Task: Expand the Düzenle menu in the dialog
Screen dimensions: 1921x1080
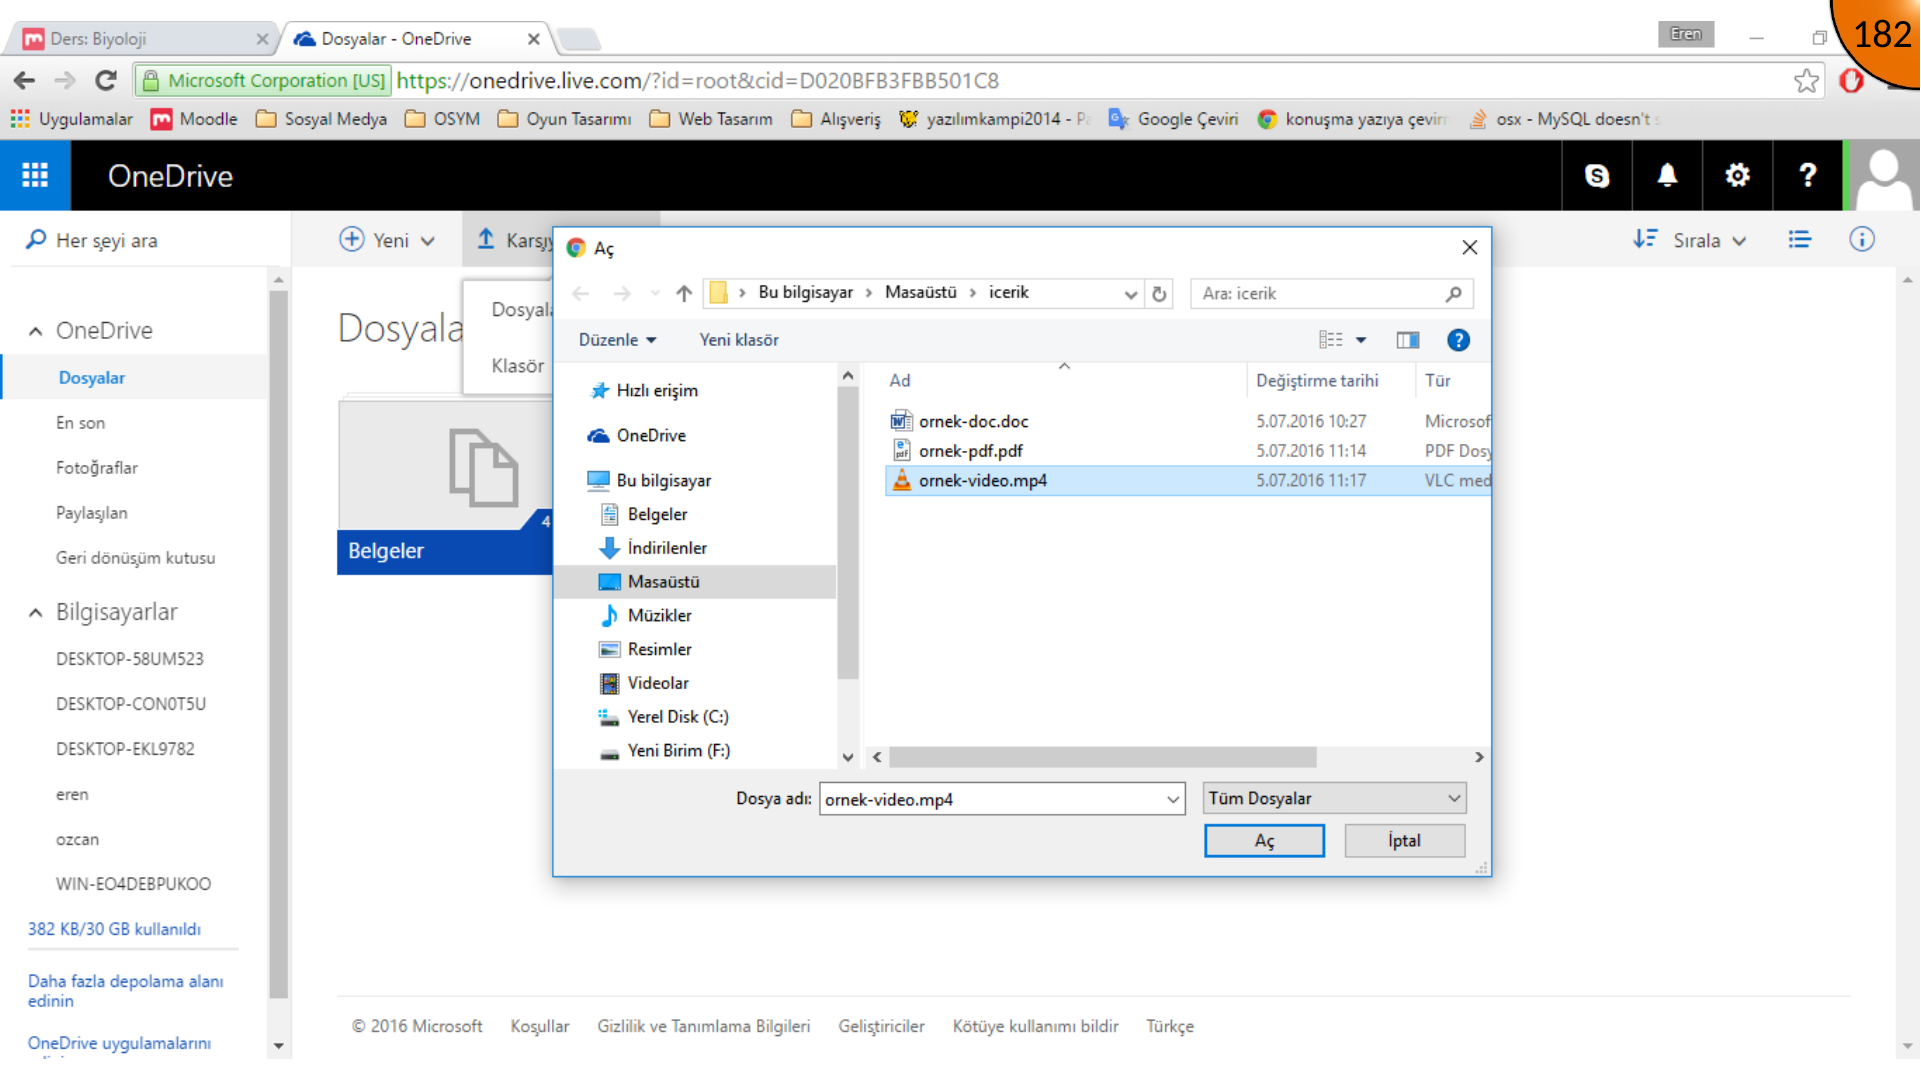Action: click(617, 340)
